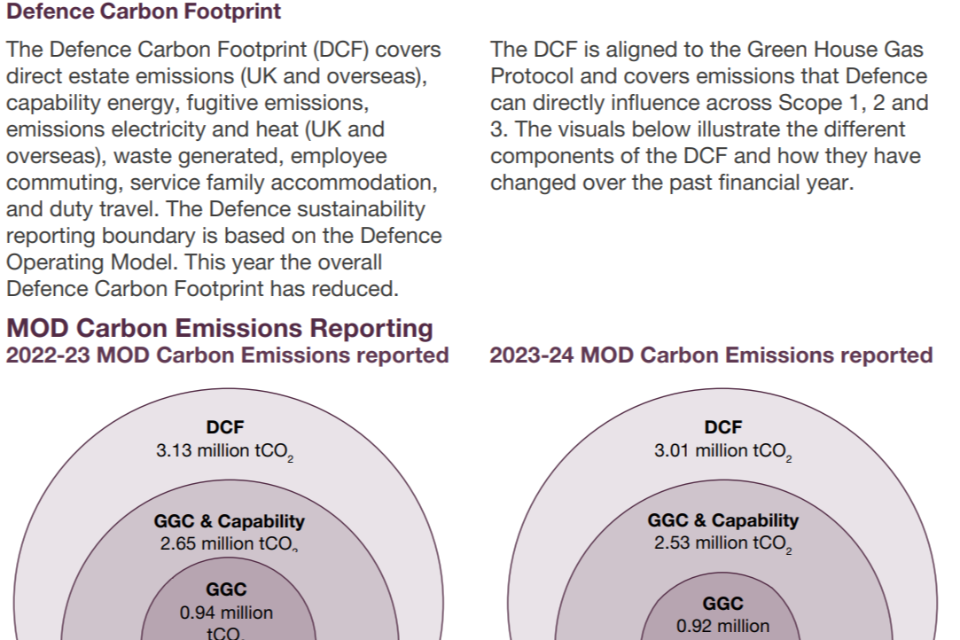
Task: Click the '2.65 million tCO2' value
Action: pos(229,543)
